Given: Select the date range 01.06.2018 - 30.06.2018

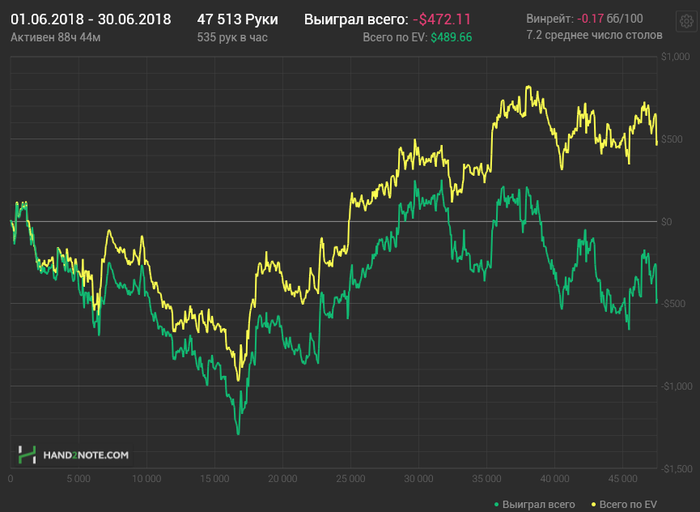Looking at the screenshot, I should click(x=91, y=19).
